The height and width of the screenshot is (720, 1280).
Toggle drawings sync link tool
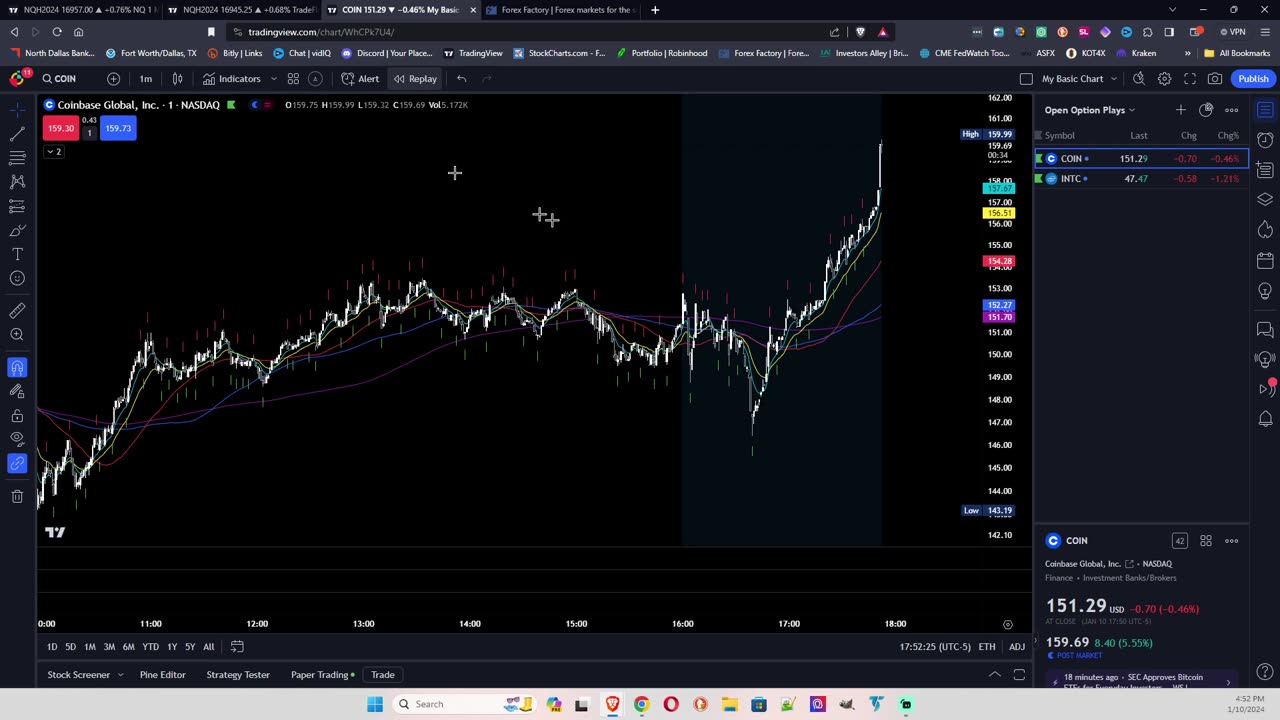point(17,464)
